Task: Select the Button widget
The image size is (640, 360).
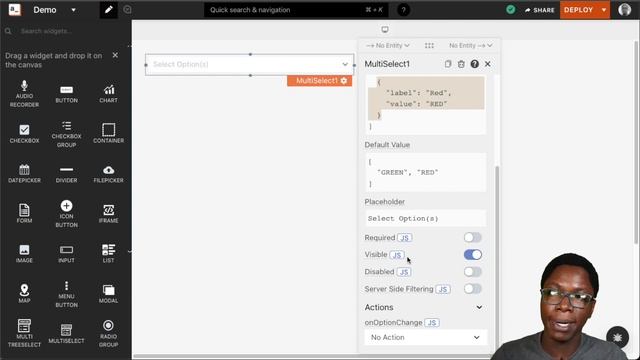Action: click(67, 94)
